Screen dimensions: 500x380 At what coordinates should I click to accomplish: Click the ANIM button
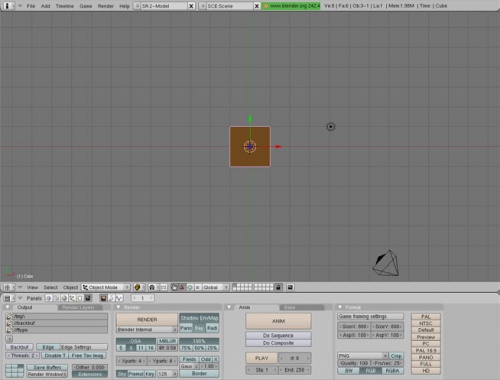(x=278, y=321)
